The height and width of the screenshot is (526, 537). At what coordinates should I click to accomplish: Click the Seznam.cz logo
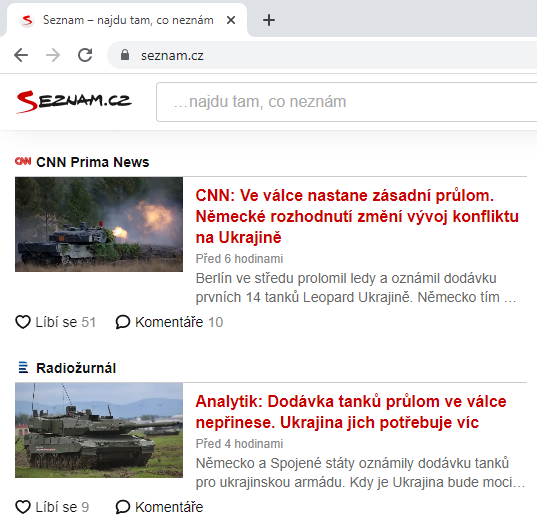(74, 102)
